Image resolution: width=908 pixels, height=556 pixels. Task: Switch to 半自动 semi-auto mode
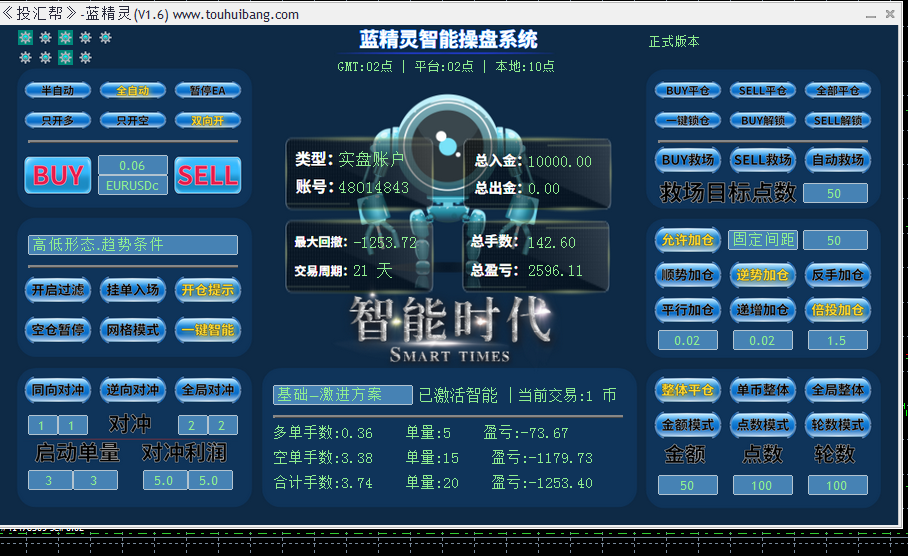coord(57,90)
